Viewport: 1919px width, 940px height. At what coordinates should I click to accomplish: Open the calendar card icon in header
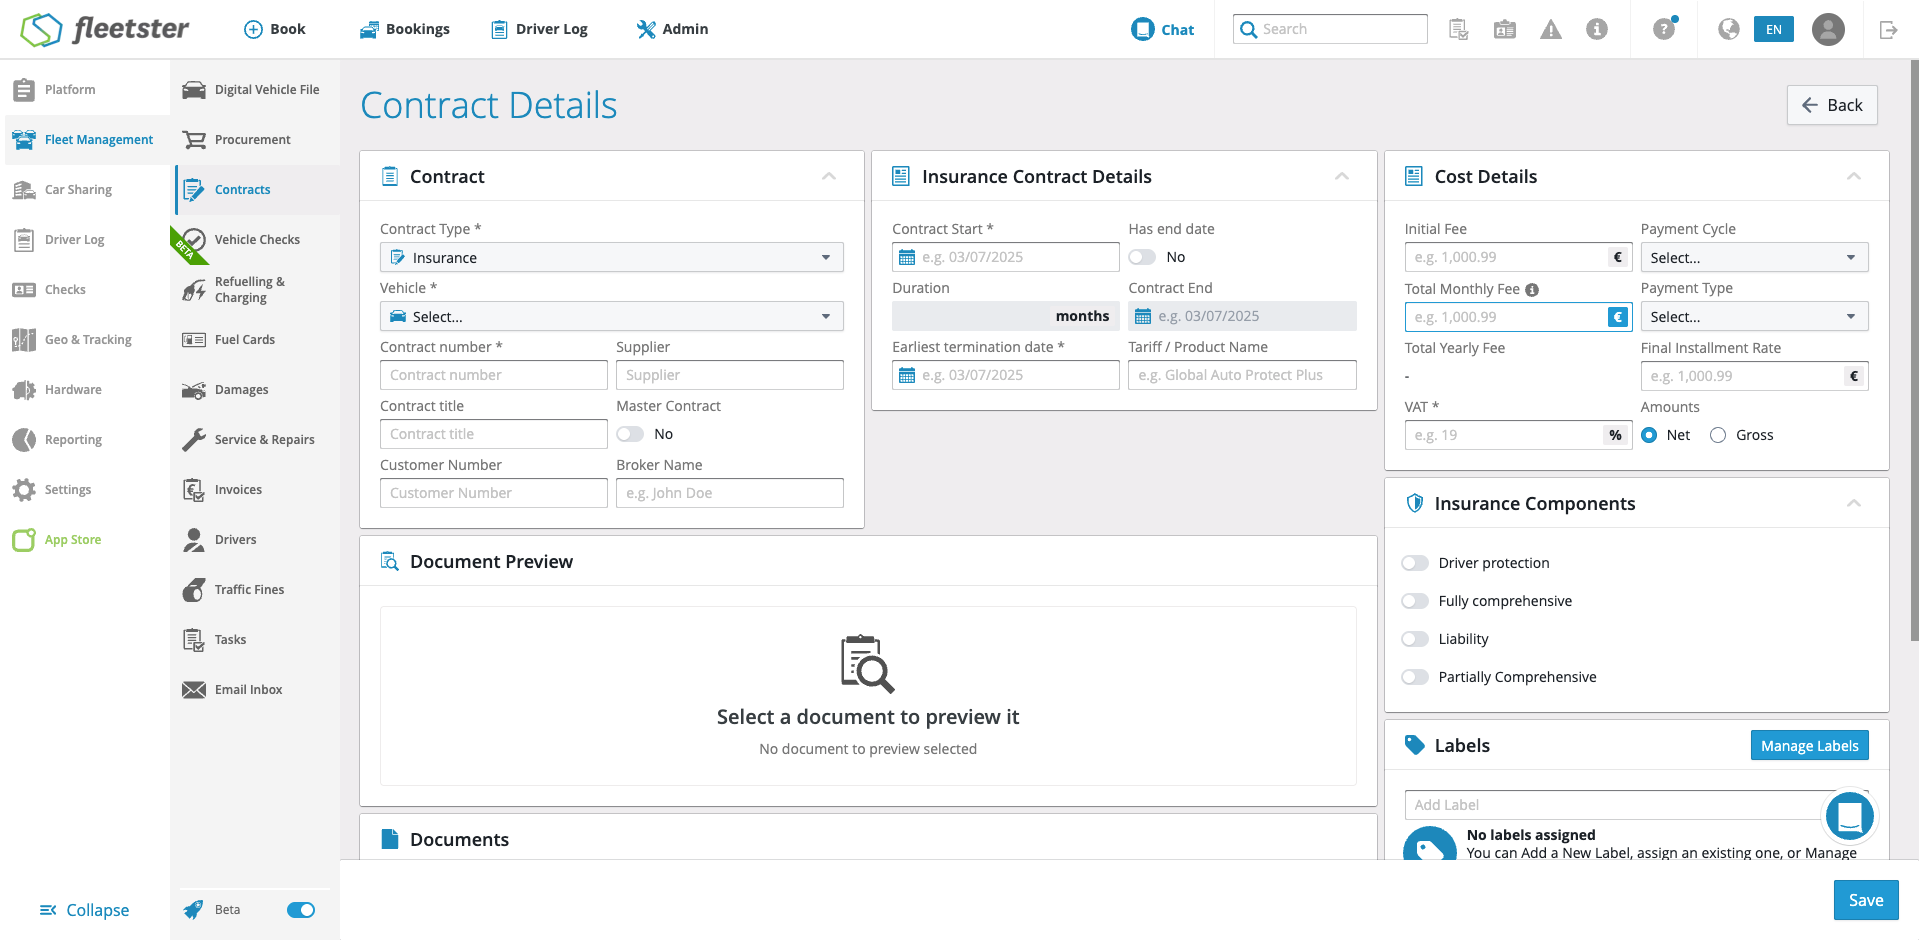tap(1505, 29)
